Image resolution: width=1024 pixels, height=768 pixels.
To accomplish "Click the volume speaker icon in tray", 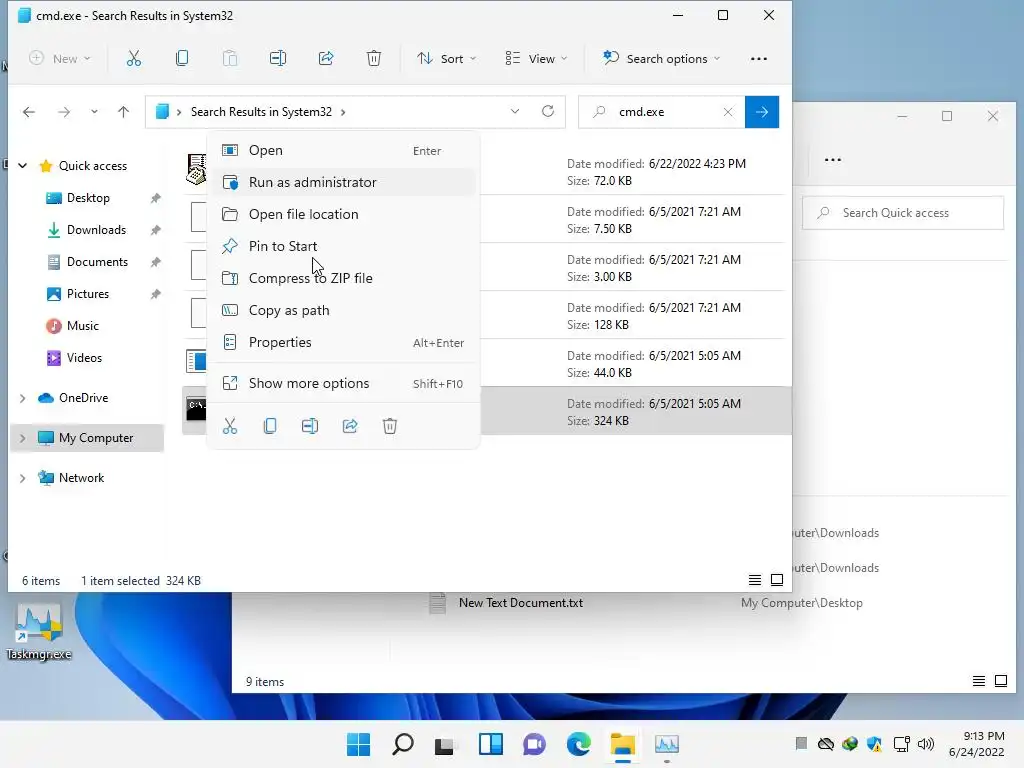I will [x=925, y=744].
